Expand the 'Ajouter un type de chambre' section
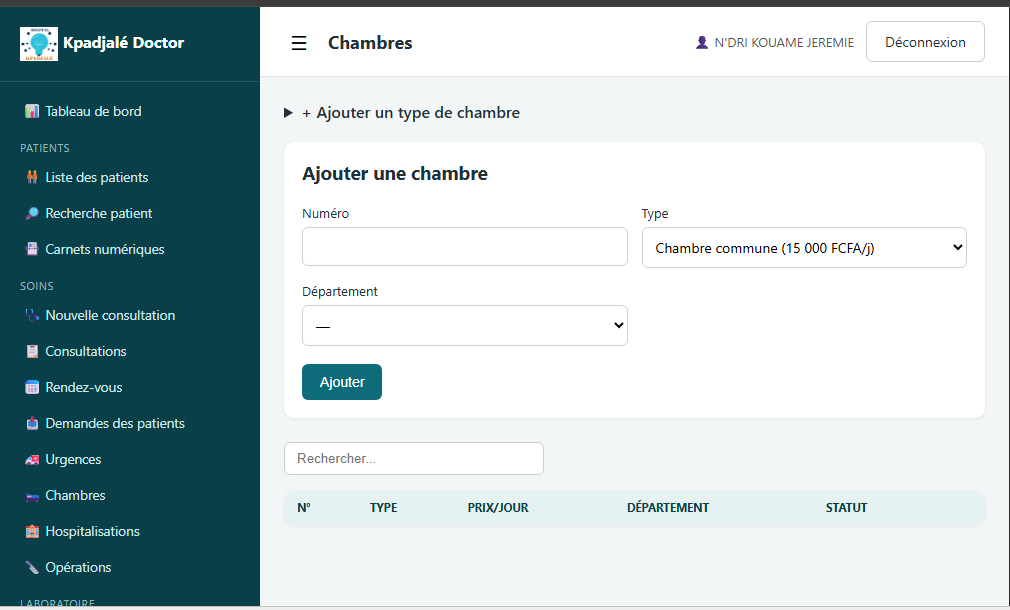This screenshot has height=610, width=1010. (402, 113)
